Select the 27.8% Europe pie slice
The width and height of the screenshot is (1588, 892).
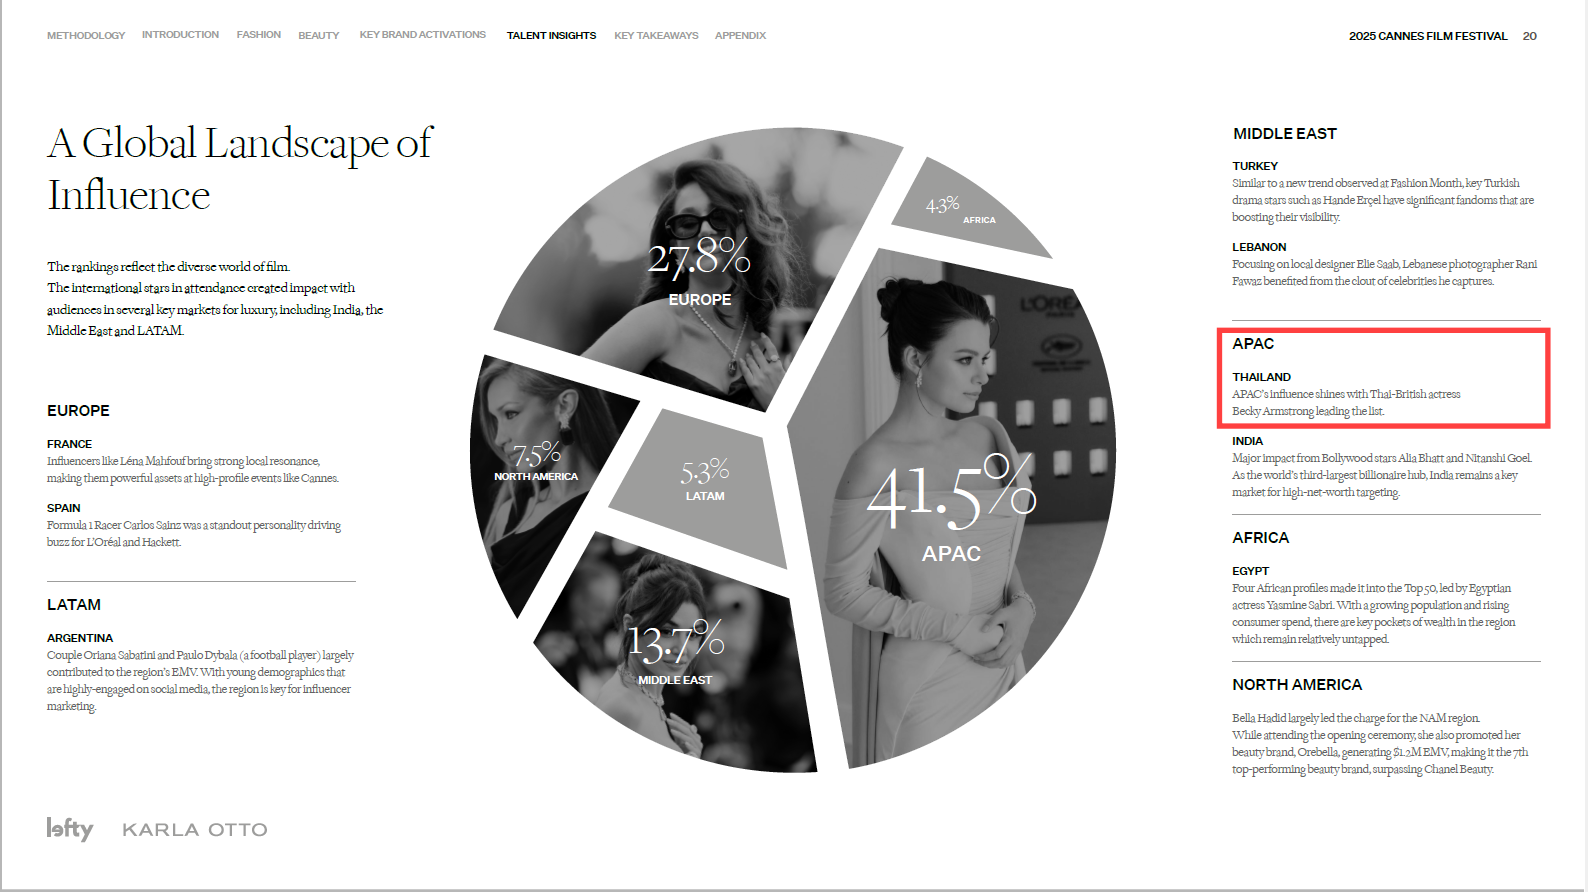coord(700,270)
